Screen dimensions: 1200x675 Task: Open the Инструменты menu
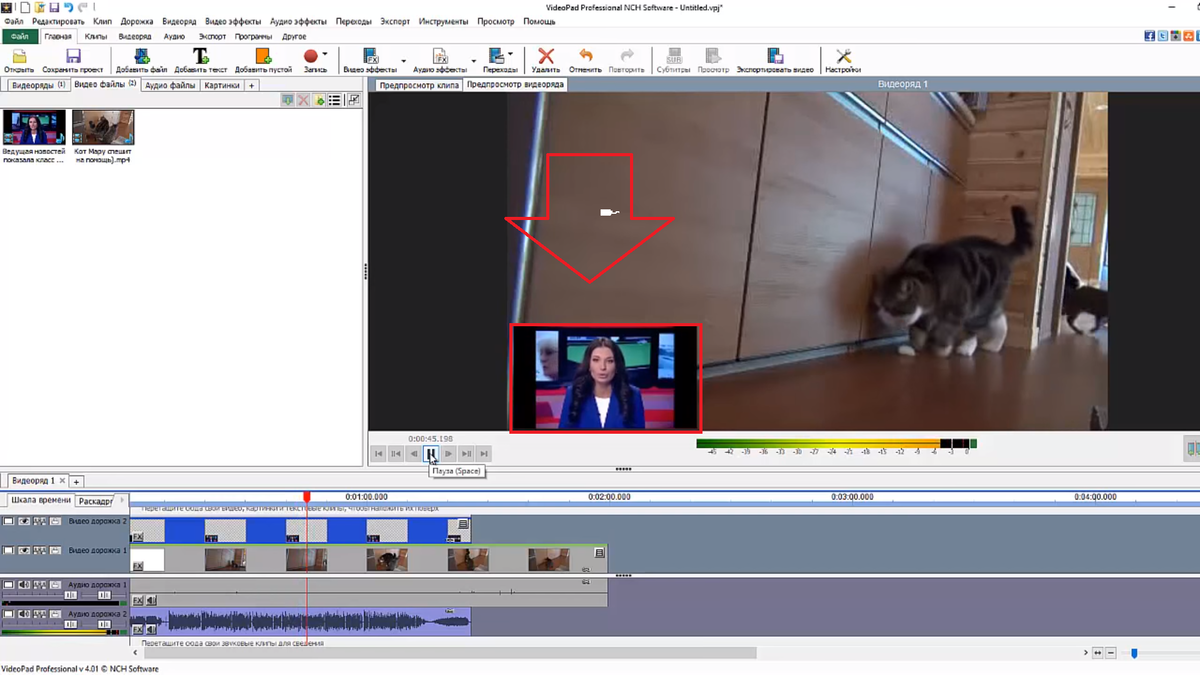click(441, 21)
